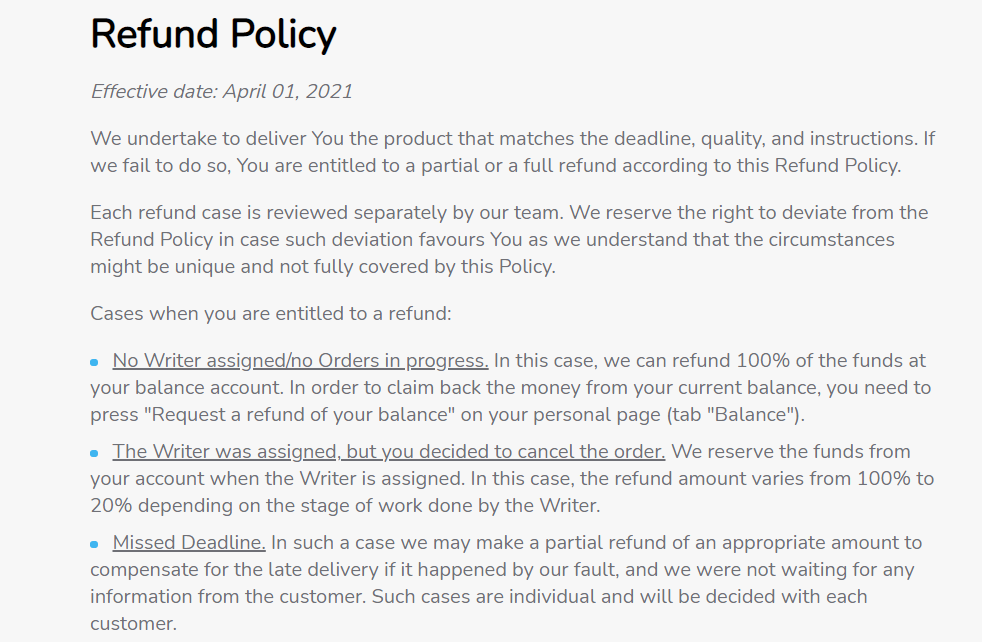
Task: Click the line Cases when you are entitled
Action: click(x=271, y=313)
